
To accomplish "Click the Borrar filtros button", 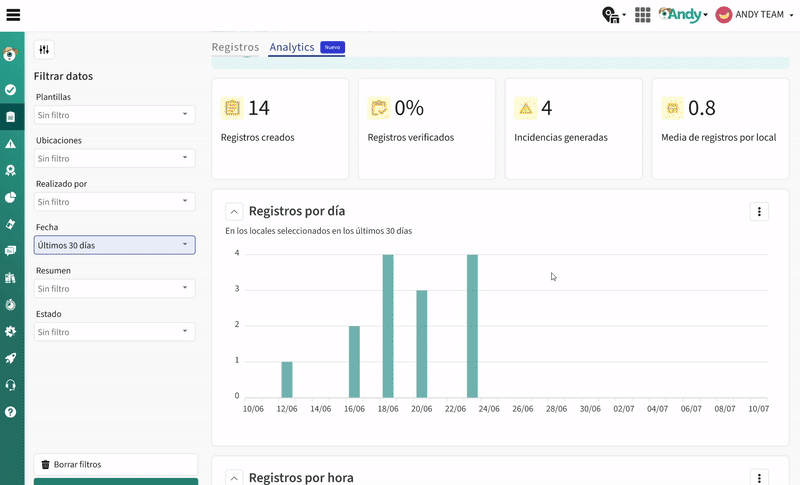I will tap(115, 464).
